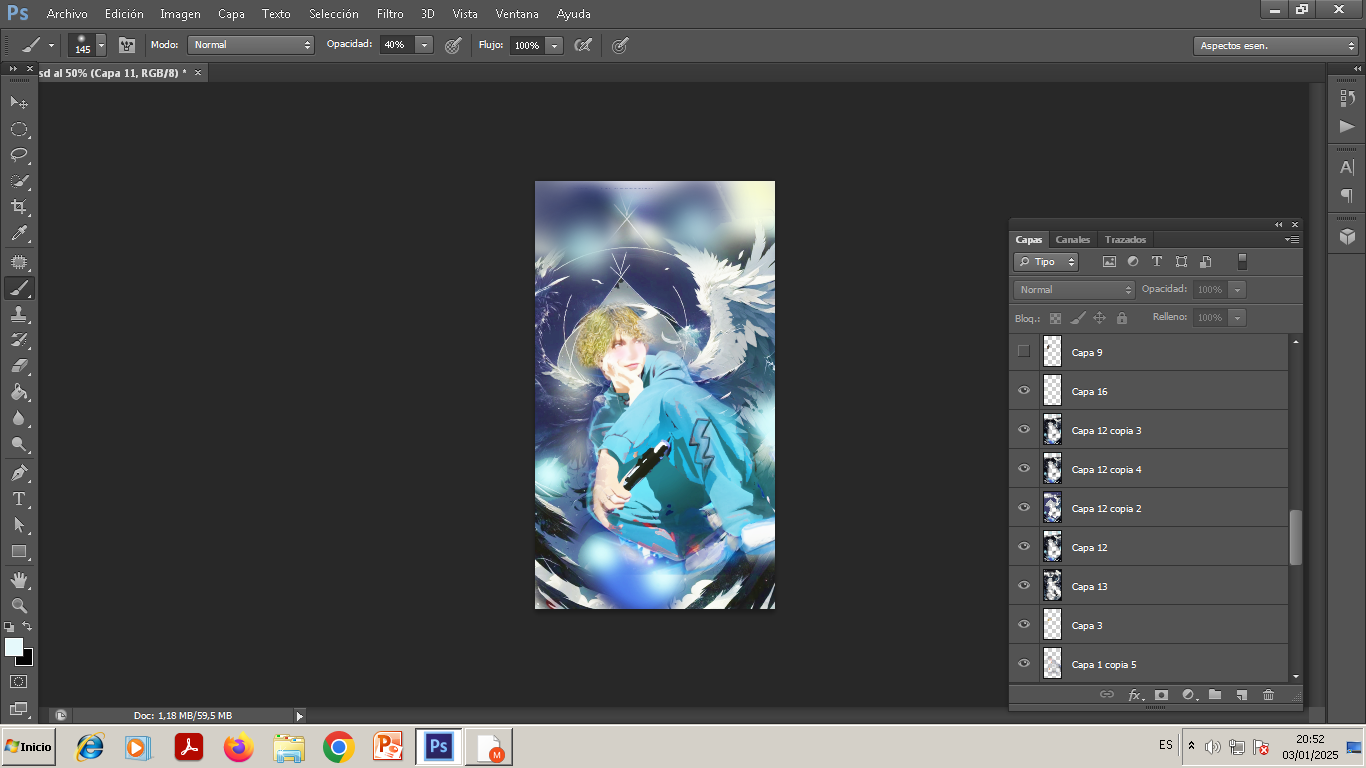Viewport: 1366px width, 768px height.
Task: Hide the Capa 12 copia 3 layer
Action: click(x=1023, y=429)
